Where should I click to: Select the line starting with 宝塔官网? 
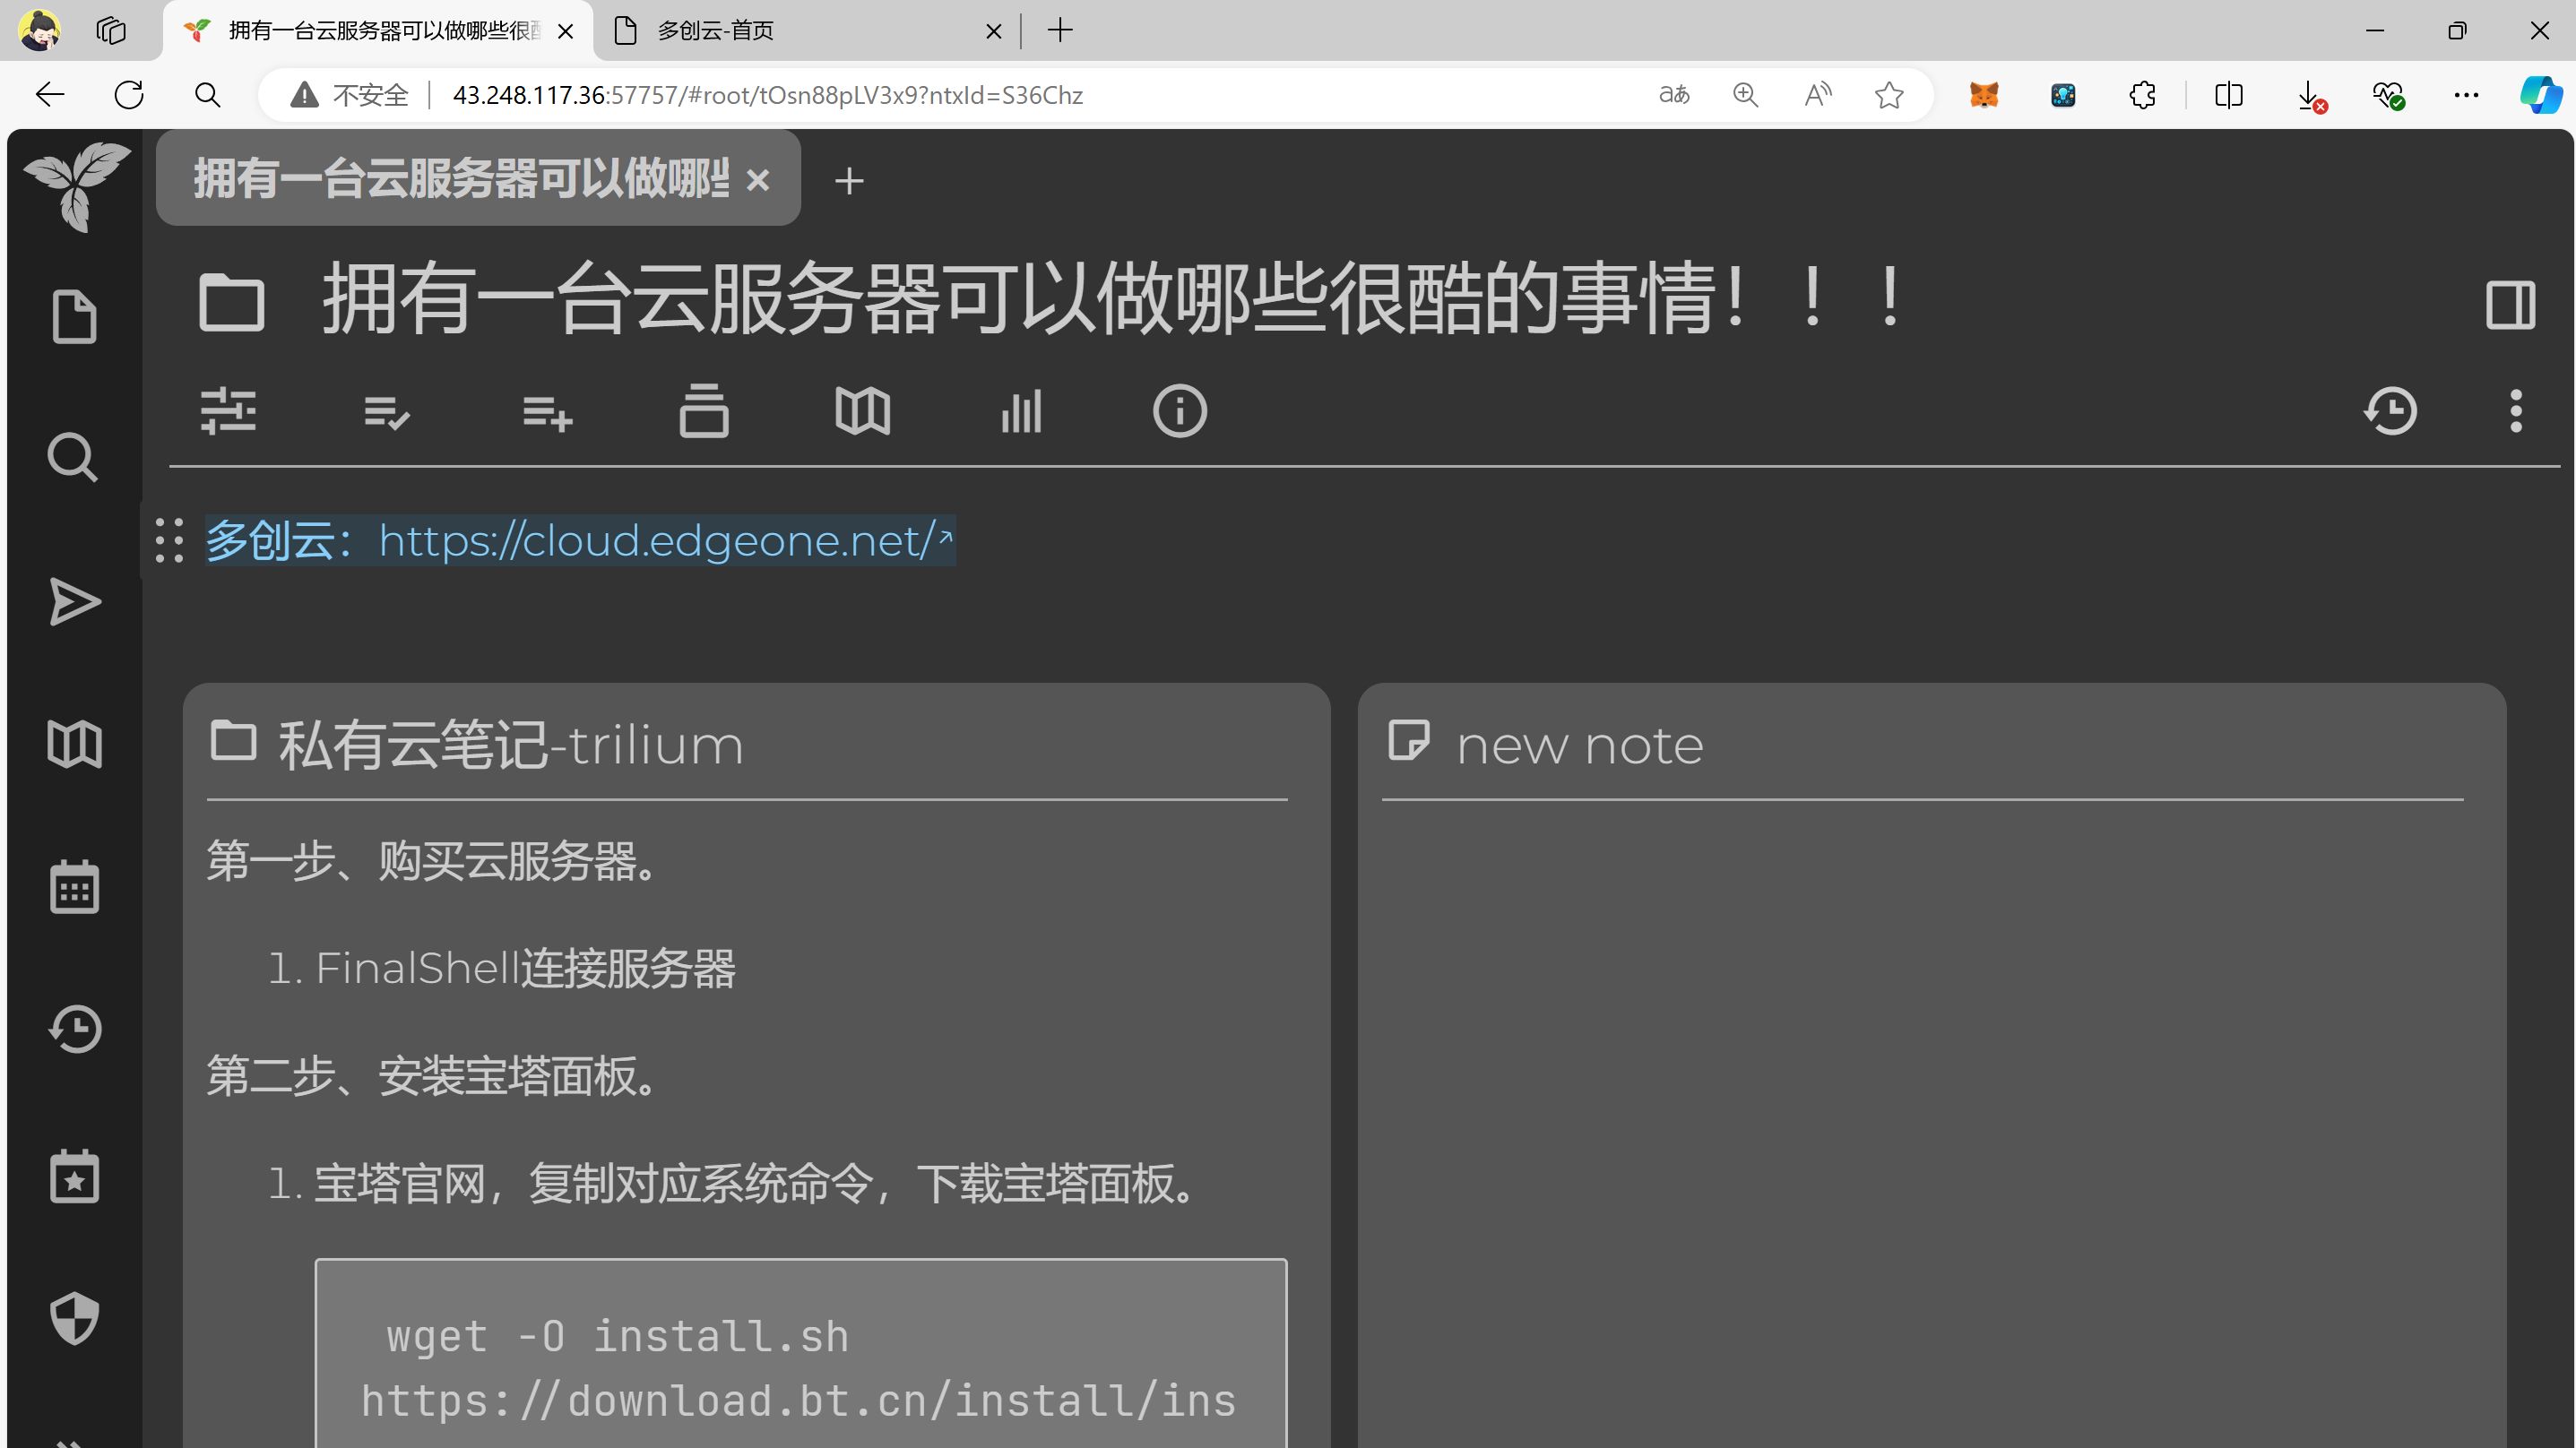[755, 1184]
